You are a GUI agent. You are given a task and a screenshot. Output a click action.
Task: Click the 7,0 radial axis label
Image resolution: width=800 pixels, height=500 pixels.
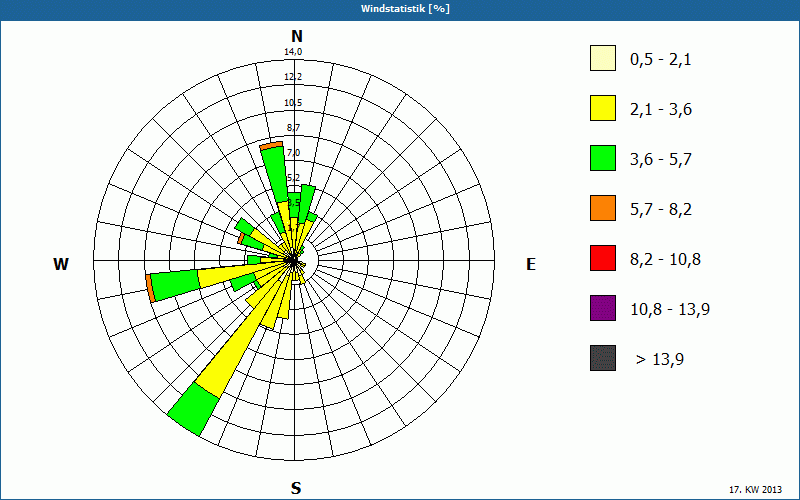tap(293, 153)
